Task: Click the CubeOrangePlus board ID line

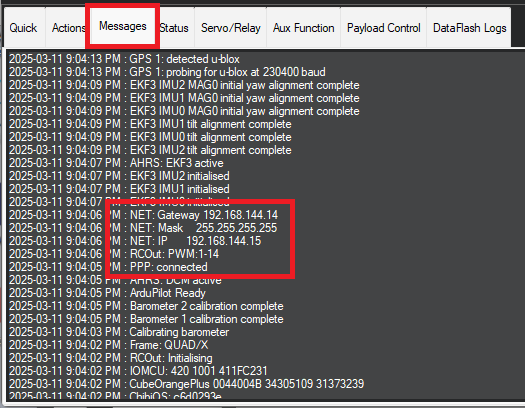Action: tap(186, 384)
